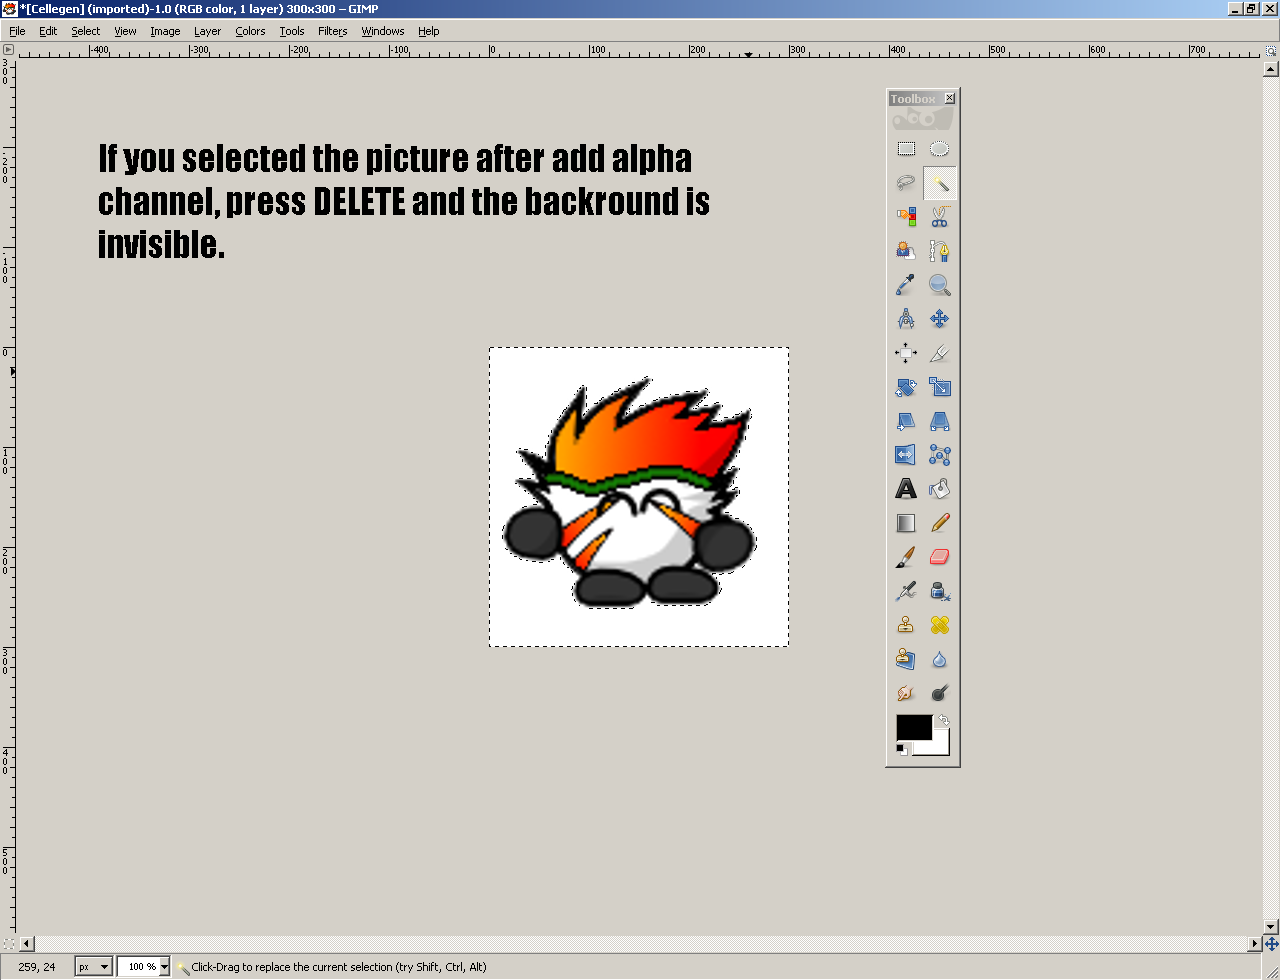Select the Color Picker tool
This screenshot has width=1280, height=980.
pos(905,284)
